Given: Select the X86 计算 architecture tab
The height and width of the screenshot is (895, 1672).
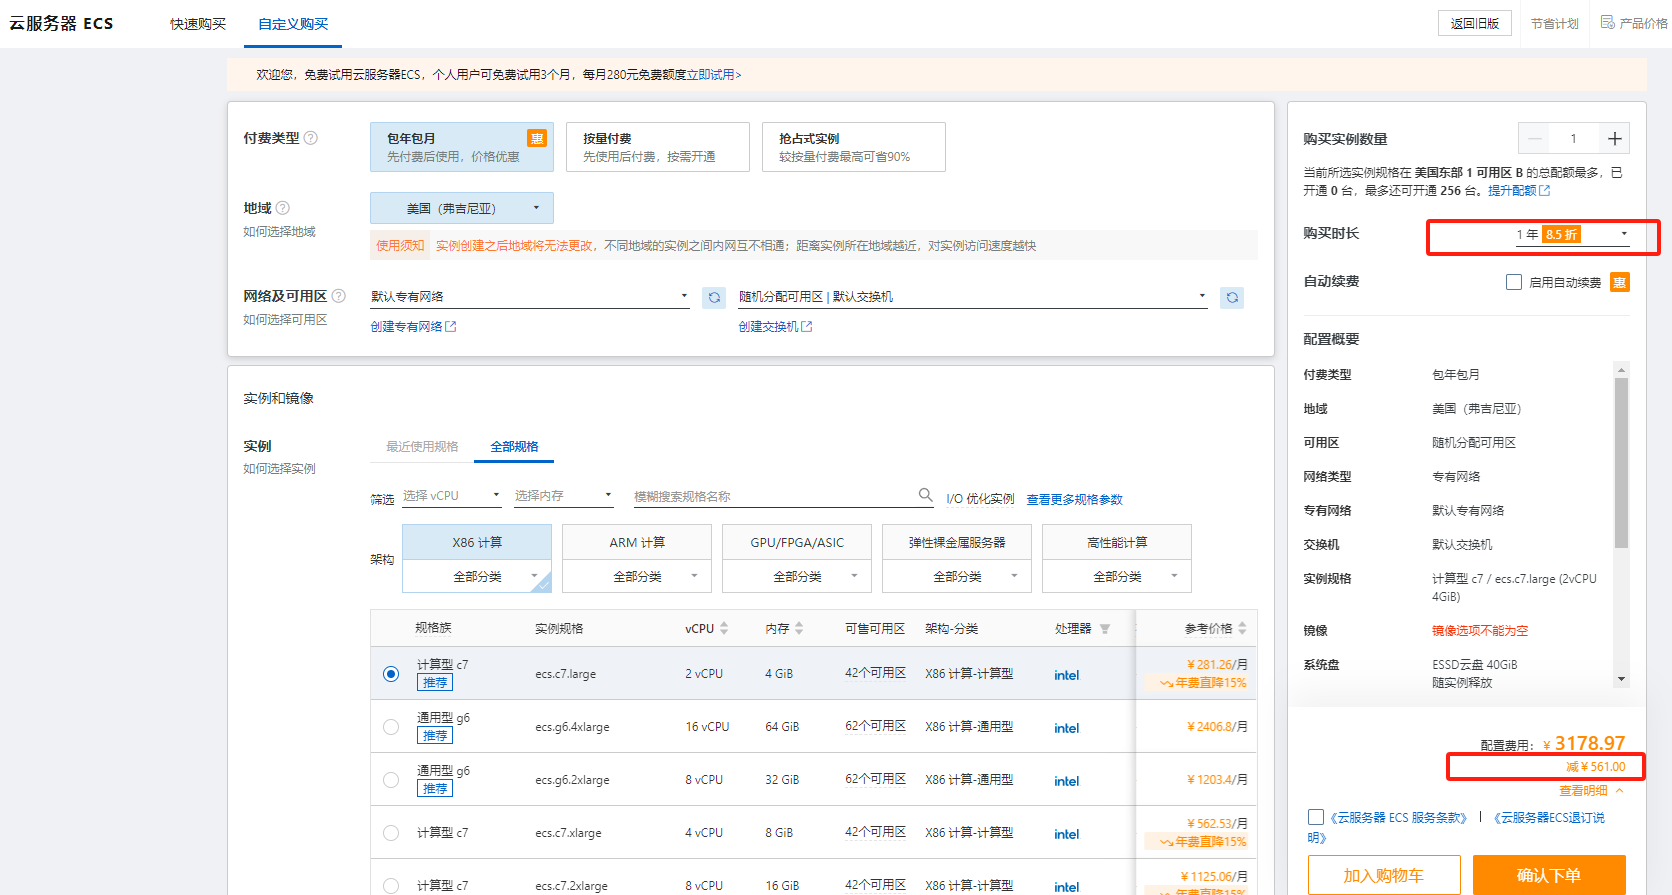Looking at the screenshot, I should coord(477,542).
